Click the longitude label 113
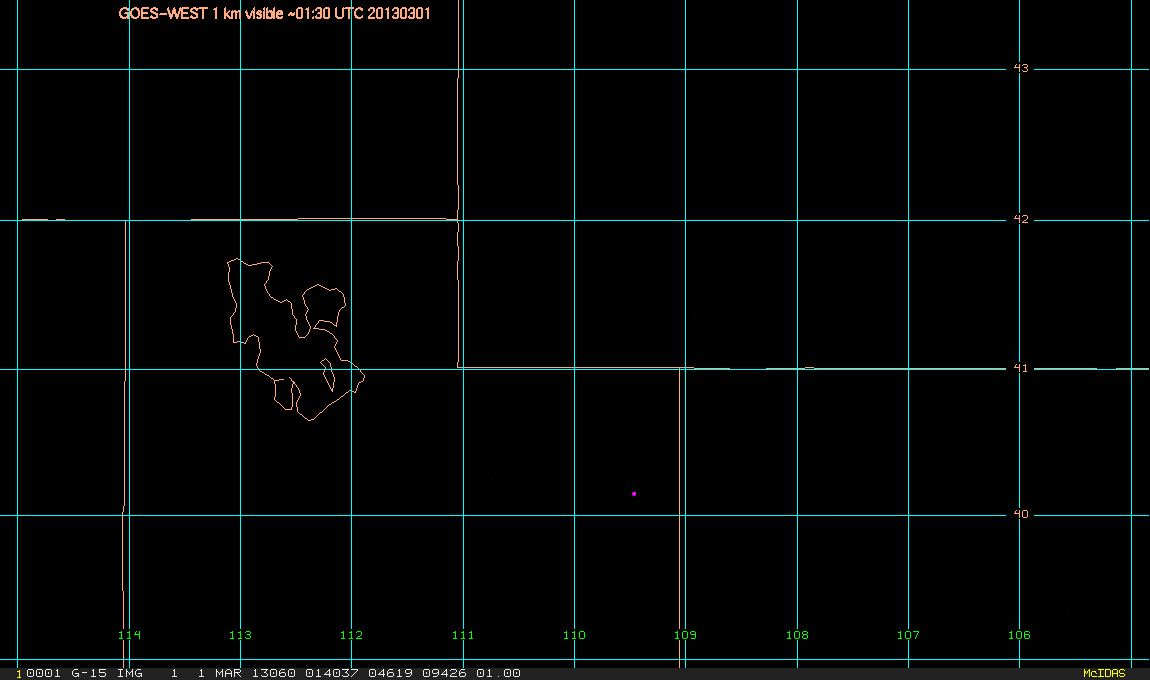 click(241, 635)
